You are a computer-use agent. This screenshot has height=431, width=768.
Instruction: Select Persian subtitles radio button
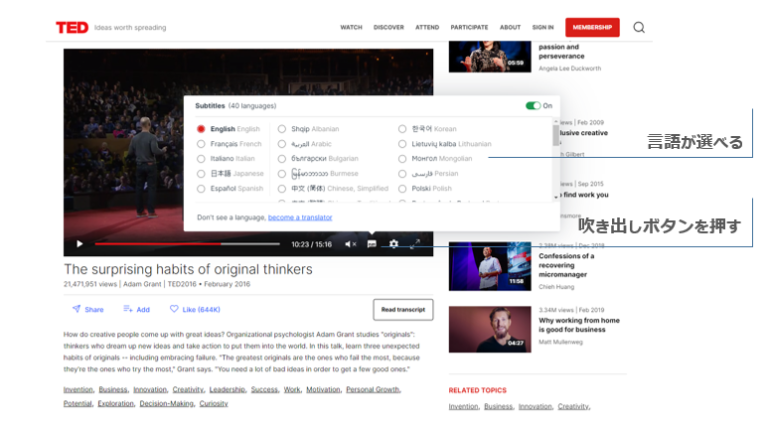(x=402, y=174)
